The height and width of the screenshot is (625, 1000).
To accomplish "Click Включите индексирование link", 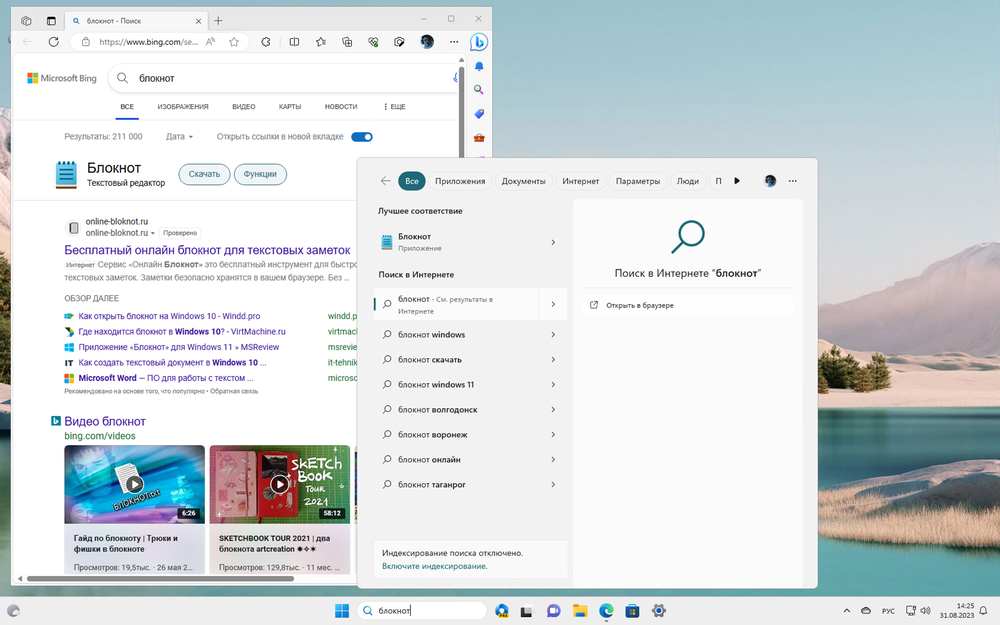I will point(434,566).
